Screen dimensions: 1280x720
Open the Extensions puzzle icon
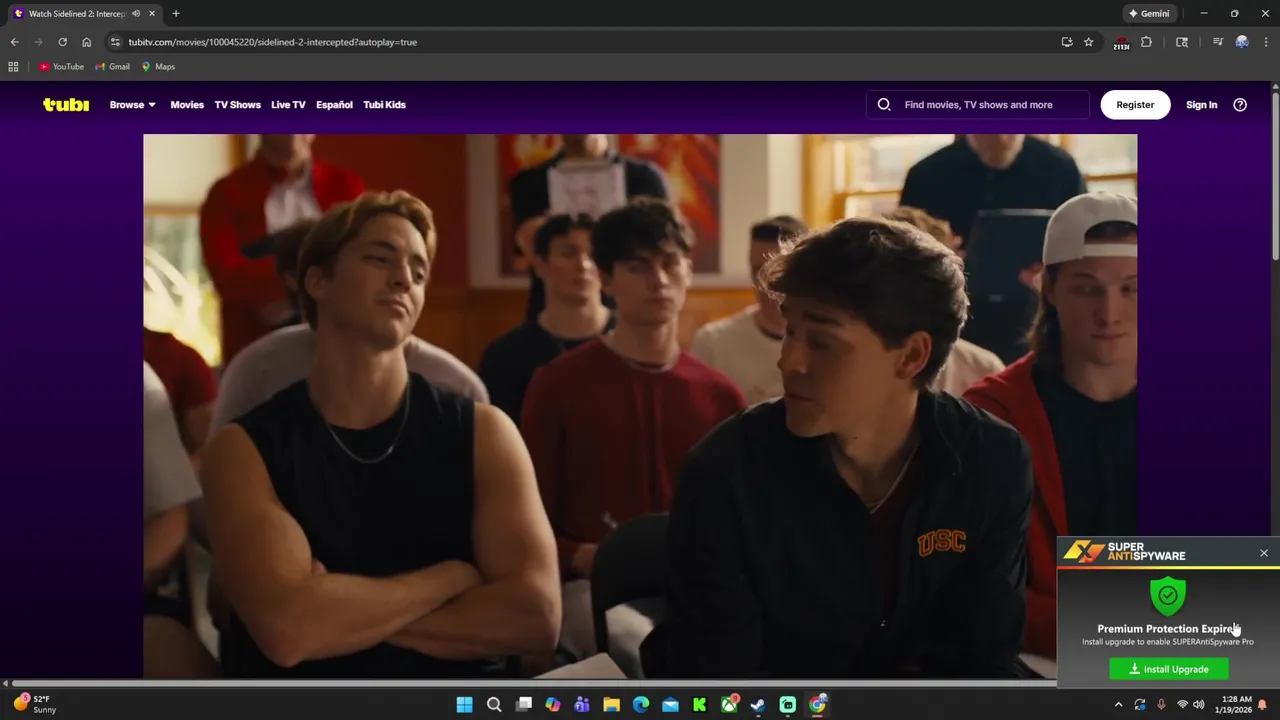tap(1146, 42)
